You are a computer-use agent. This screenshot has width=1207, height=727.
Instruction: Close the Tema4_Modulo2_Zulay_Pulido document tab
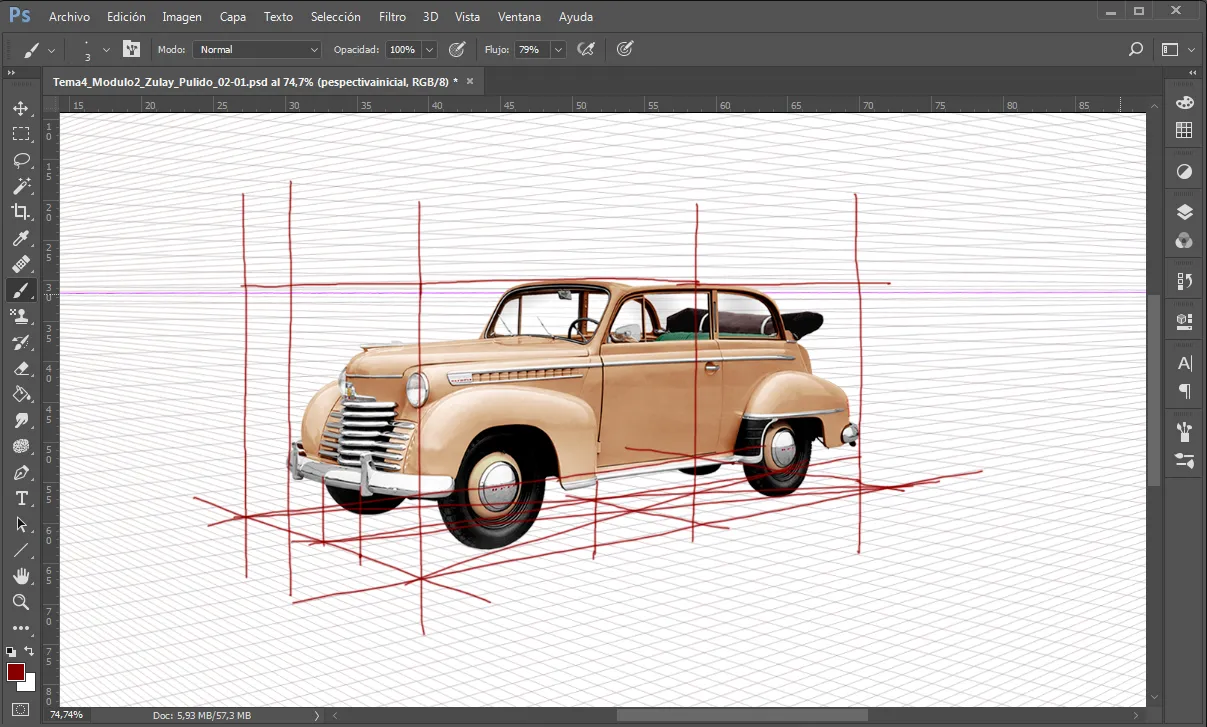click(470, 80)
